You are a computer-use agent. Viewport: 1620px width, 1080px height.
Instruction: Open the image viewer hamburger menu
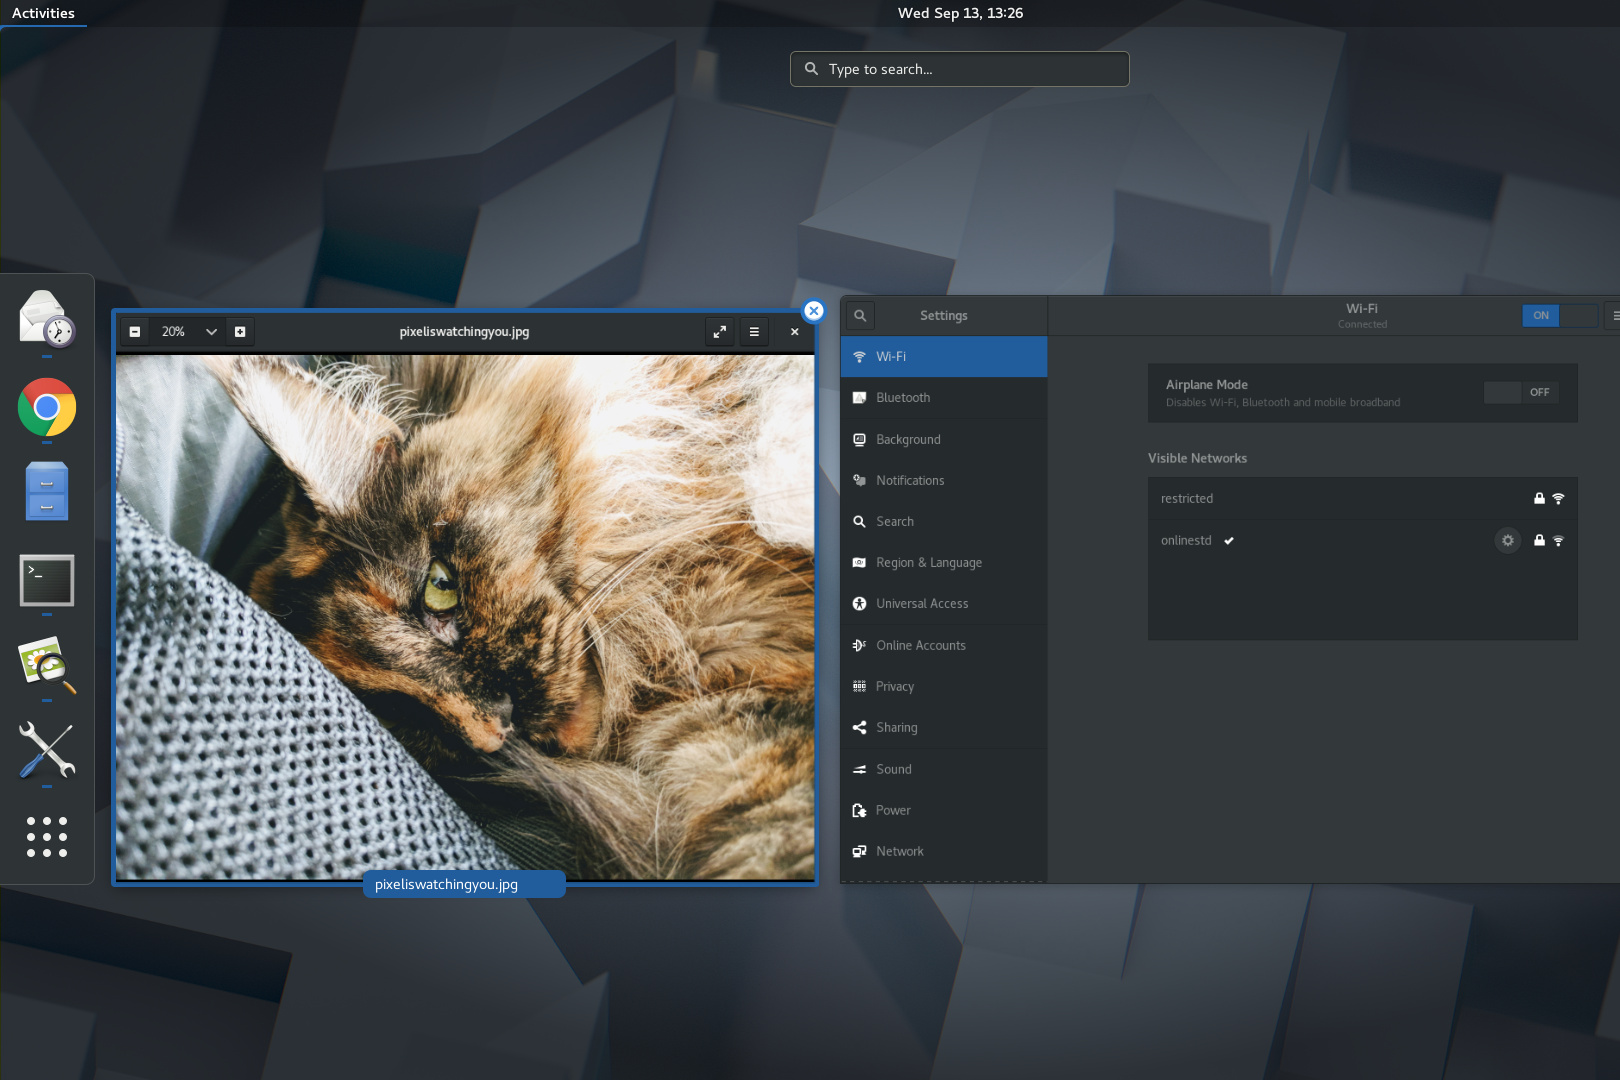[x=754, y=332]
